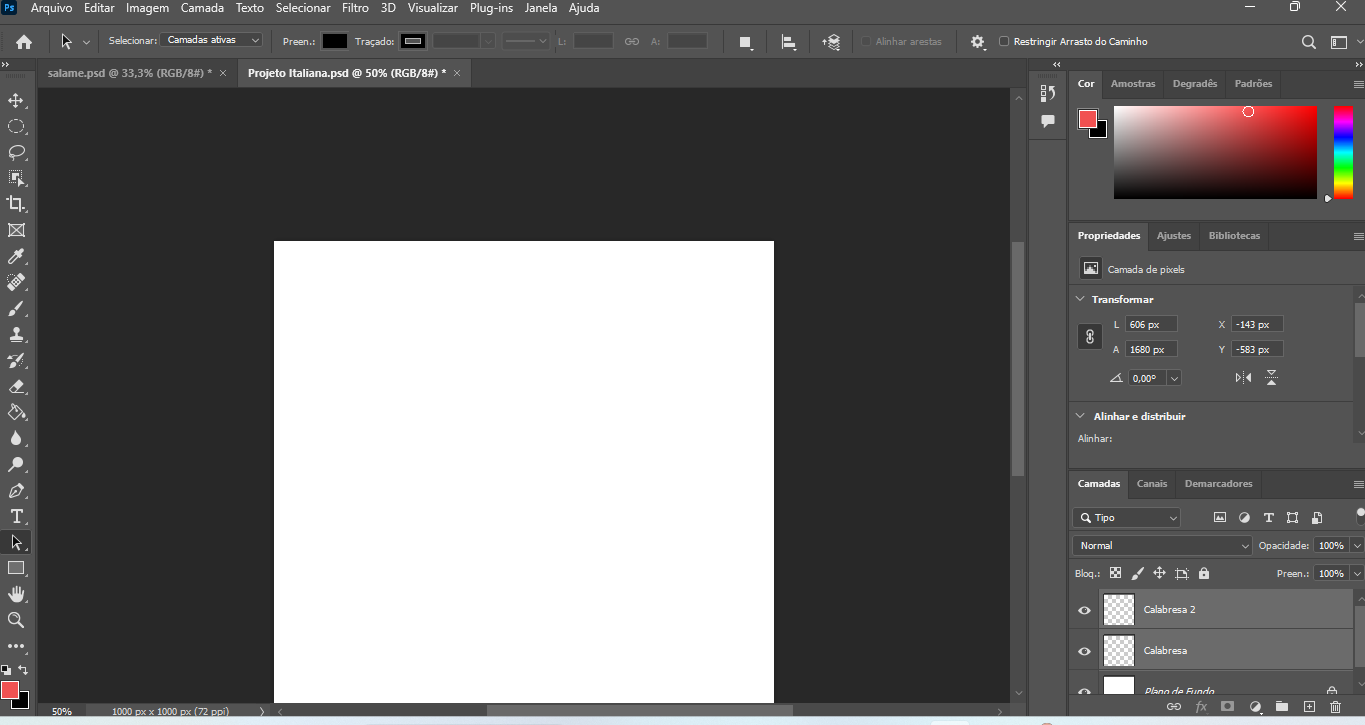
Task: Open the options bar gear settings
Action: [x=978, y=42]
